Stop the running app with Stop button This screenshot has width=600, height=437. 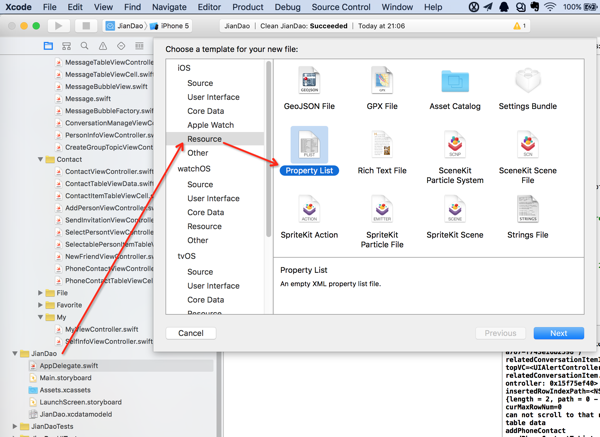pos(86,26)
